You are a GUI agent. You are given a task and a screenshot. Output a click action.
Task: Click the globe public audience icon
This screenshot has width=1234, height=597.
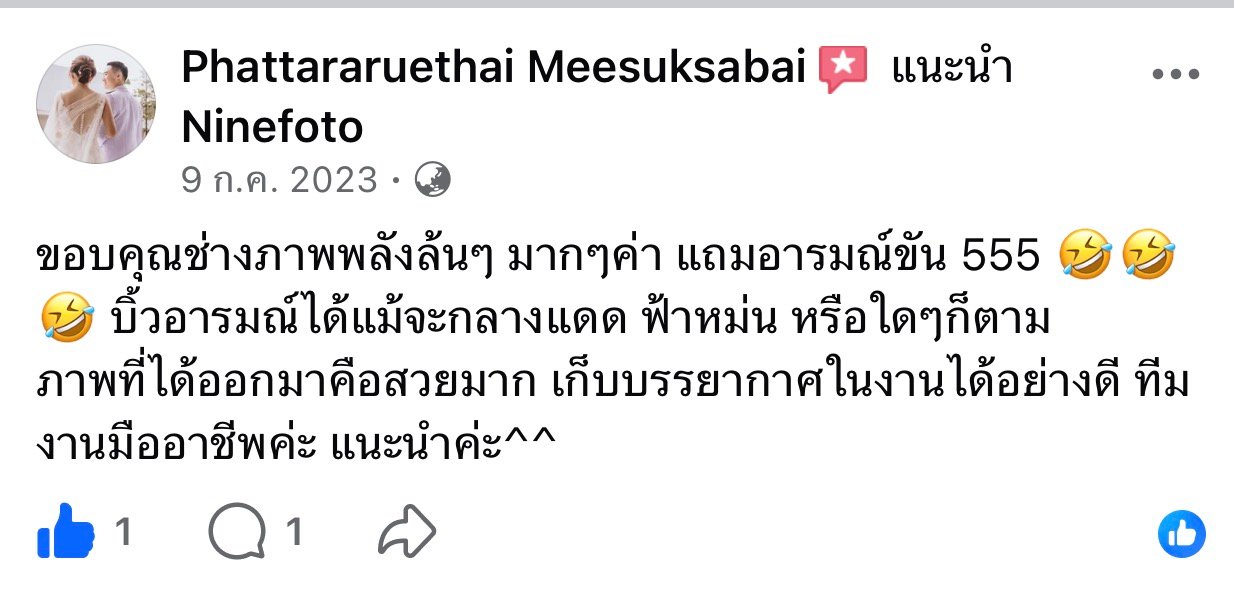click(x=432, y=180)
